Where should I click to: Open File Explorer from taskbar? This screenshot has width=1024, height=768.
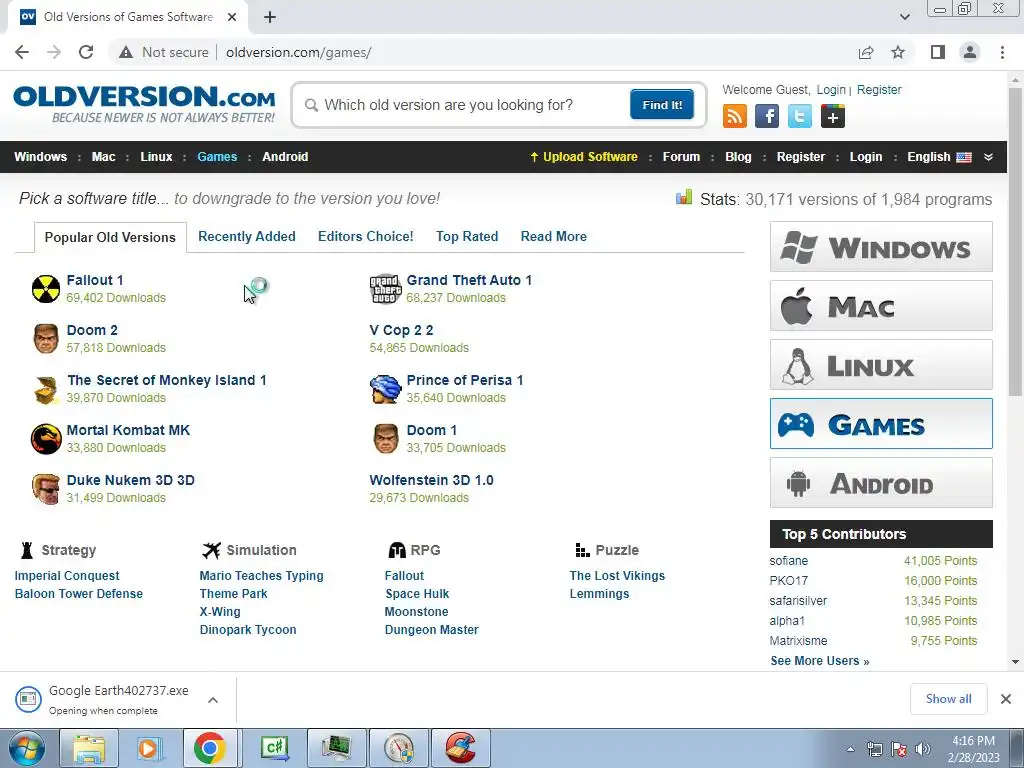[x=89, y=748]
